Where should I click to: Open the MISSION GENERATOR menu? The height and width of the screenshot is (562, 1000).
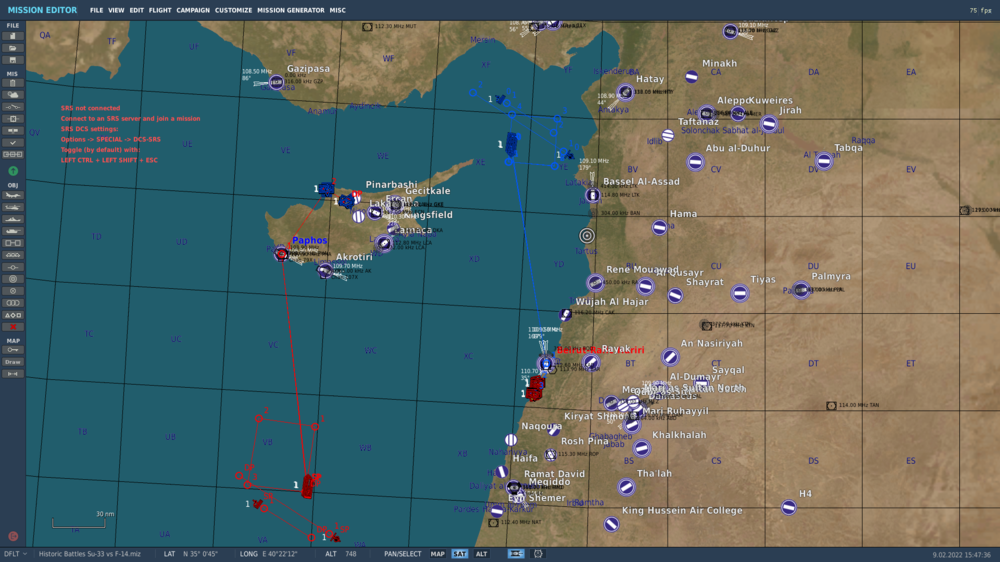point(291,10)
